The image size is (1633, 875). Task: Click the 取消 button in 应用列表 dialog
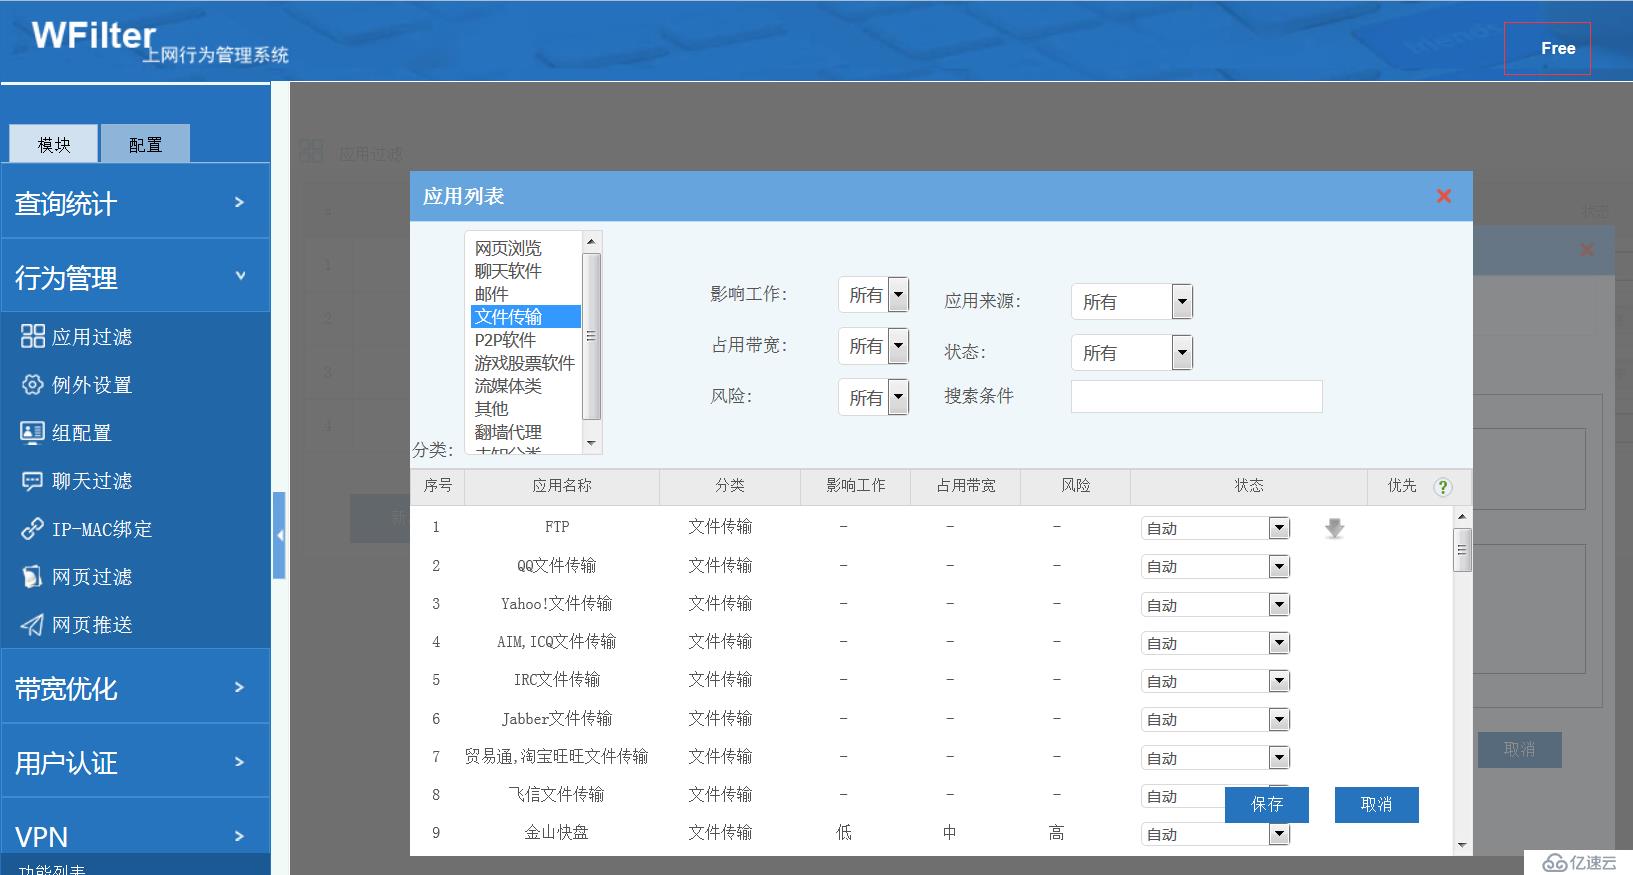click(1377, 804)
